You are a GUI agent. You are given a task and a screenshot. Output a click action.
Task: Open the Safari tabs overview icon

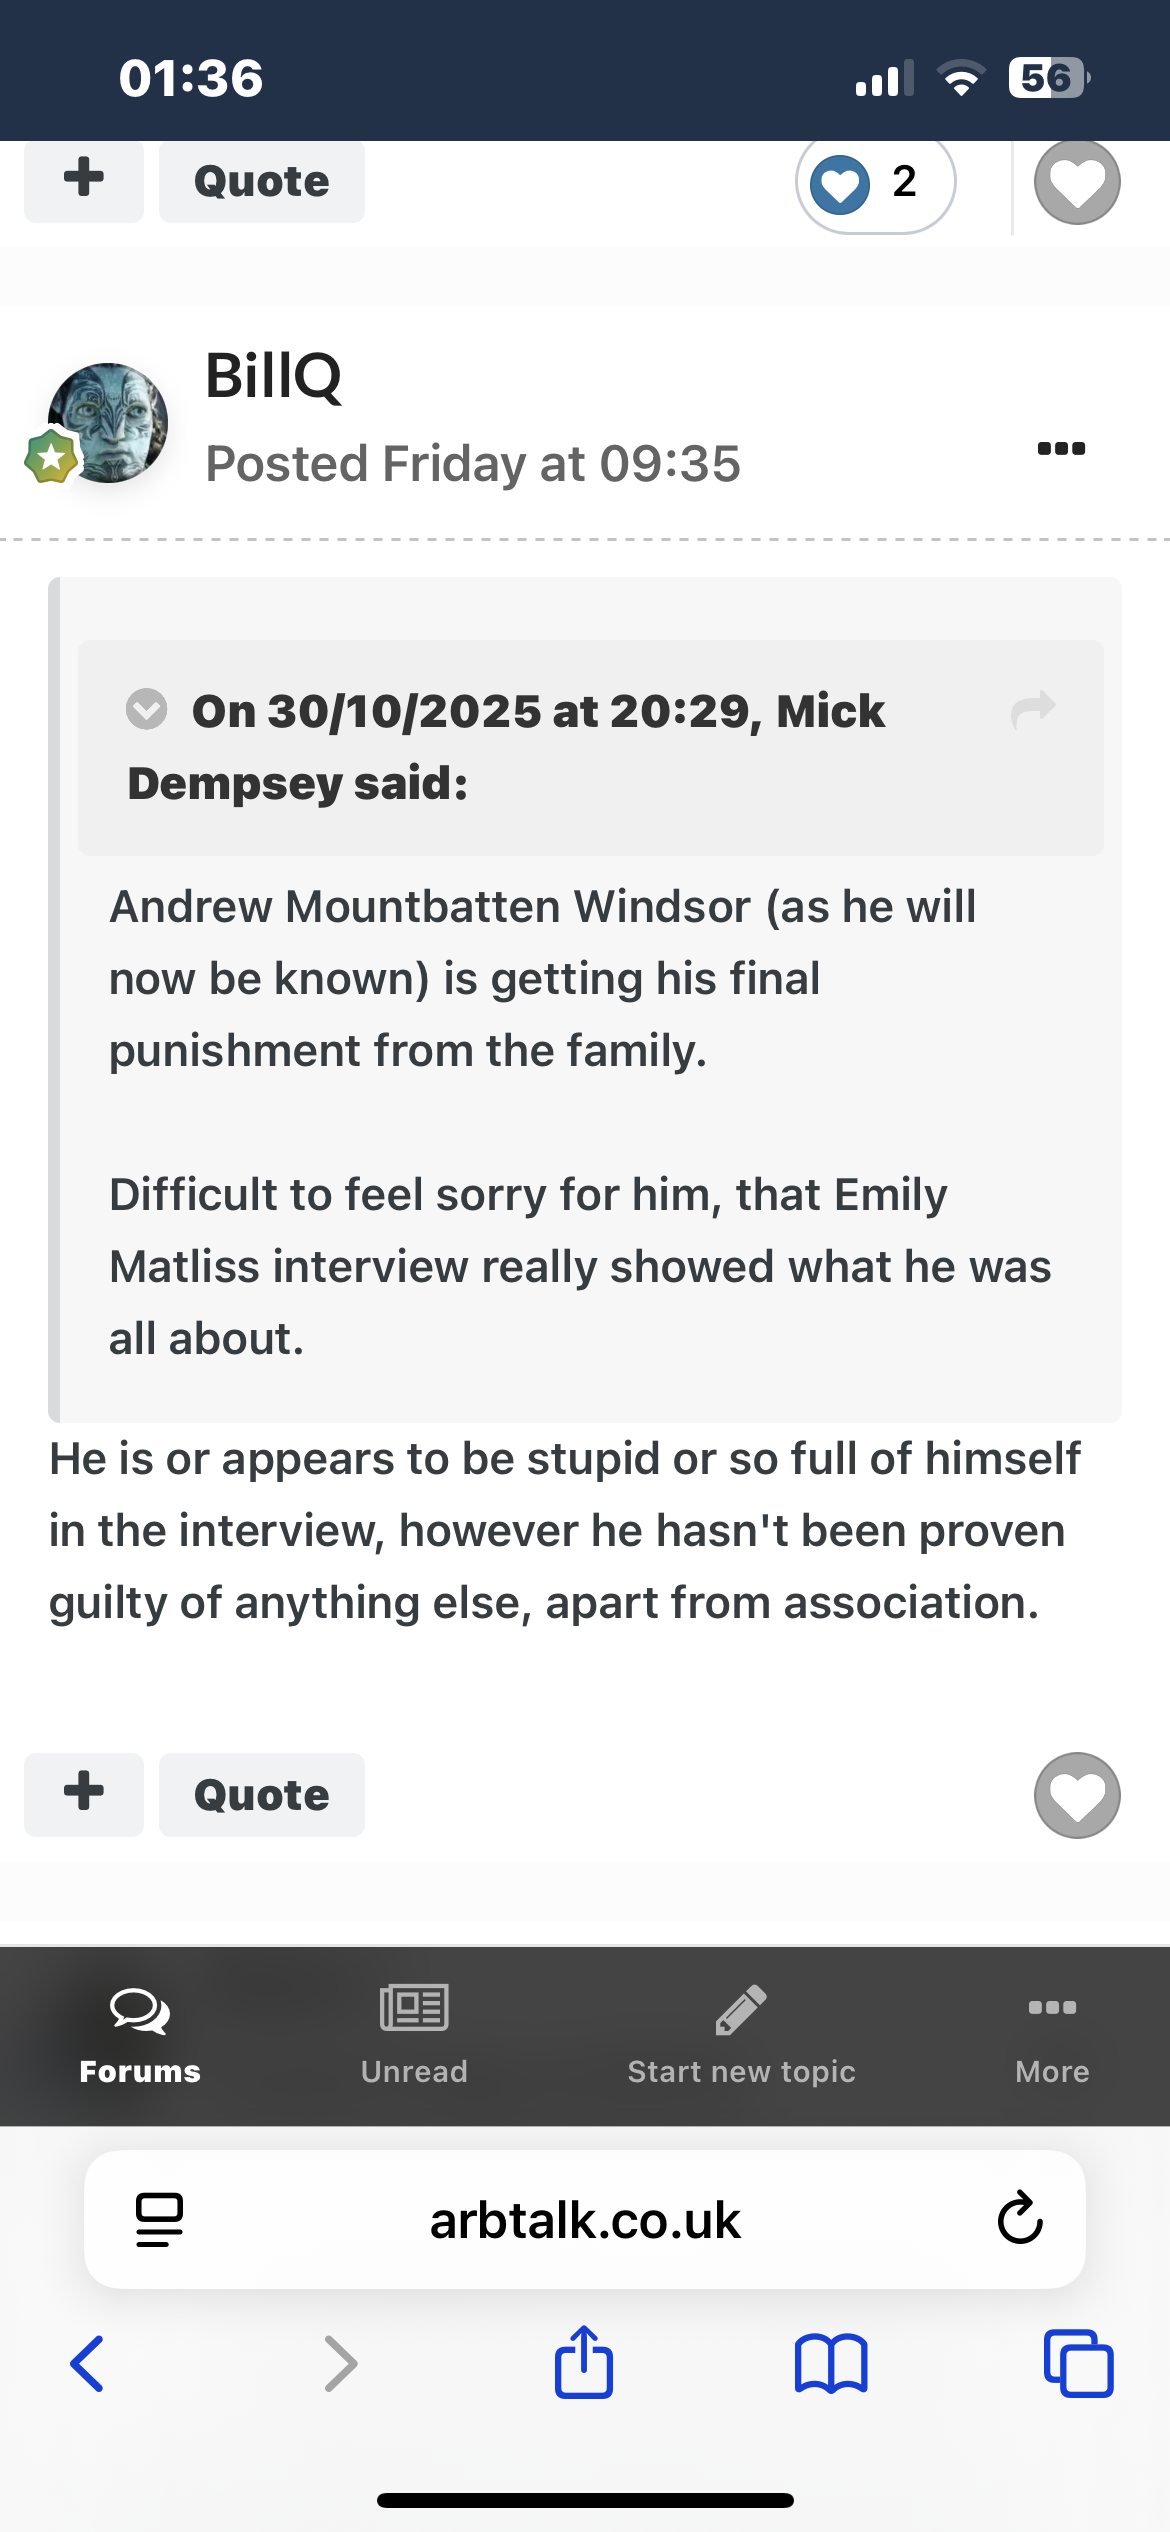coord(1078,2364)
